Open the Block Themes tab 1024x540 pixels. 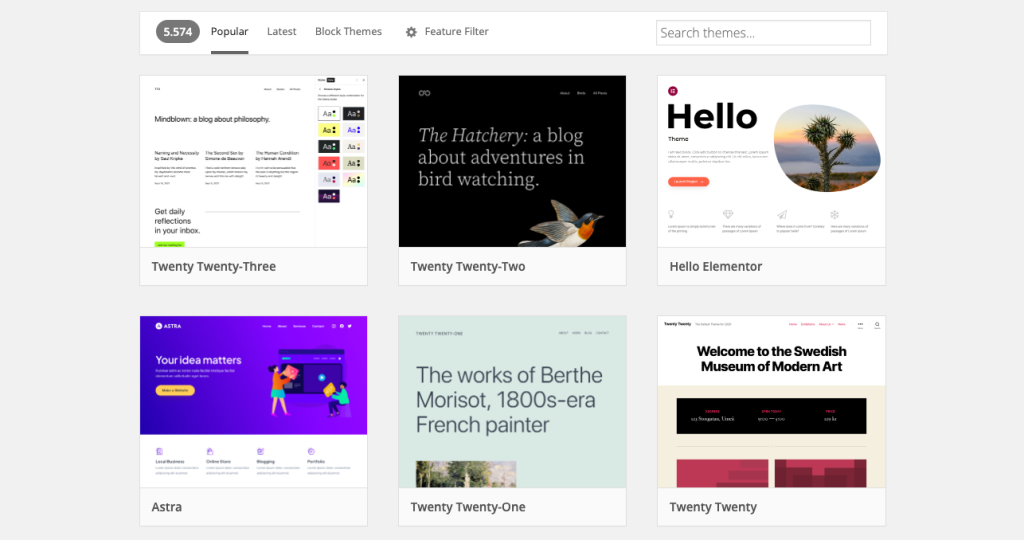[x=348, y=31]
